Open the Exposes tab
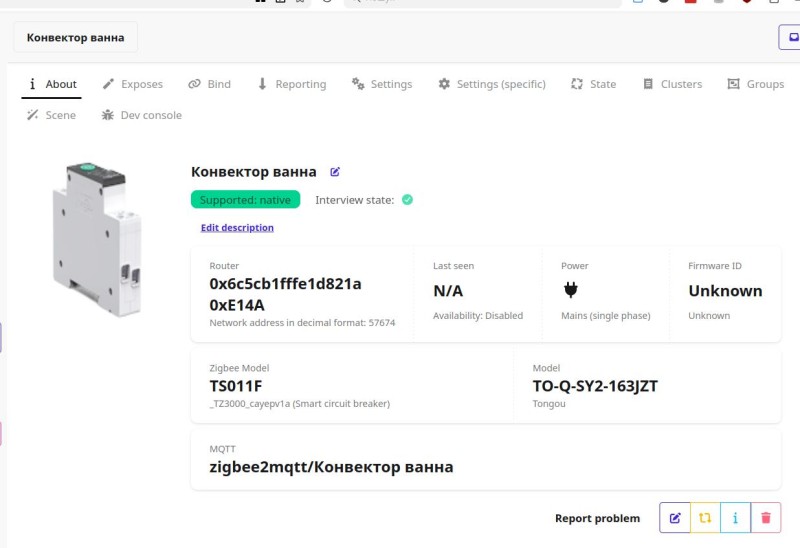Viewport: 800px width, 548px height. coord(132,84)
